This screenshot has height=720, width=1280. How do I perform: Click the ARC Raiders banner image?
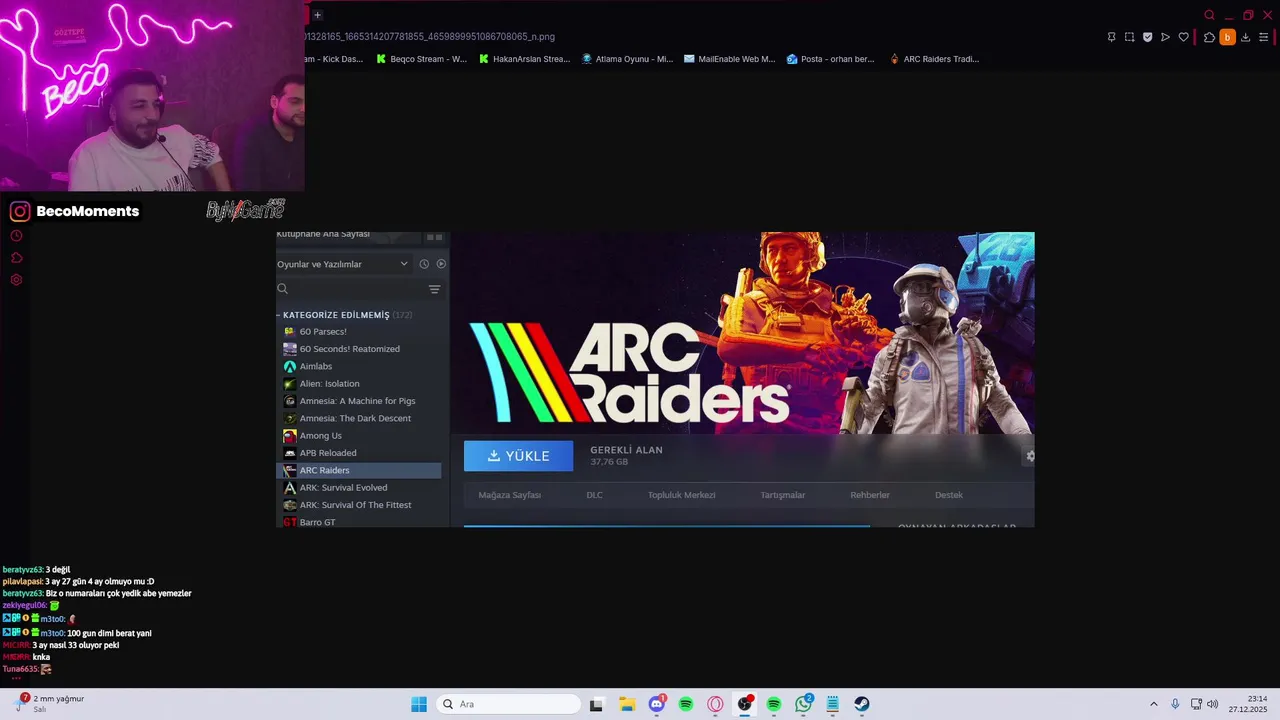pyautogui.click(x=742, y=333)
